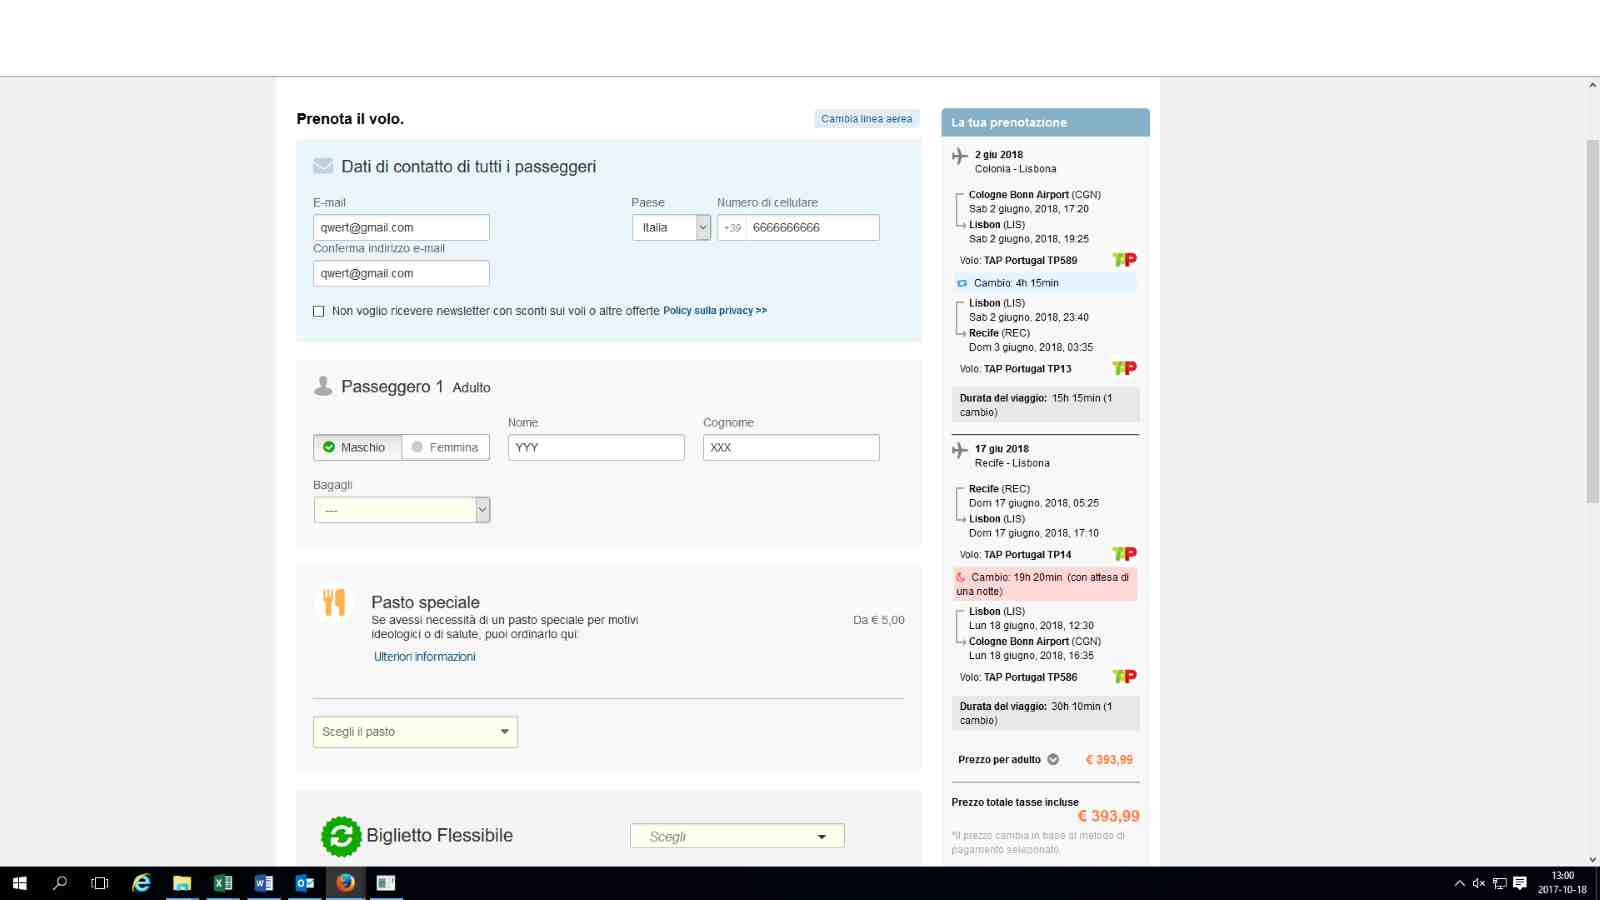Click the Durata del viaggio: 15h 15min text
The image size is (1600, 900).
pos(1036,405)
